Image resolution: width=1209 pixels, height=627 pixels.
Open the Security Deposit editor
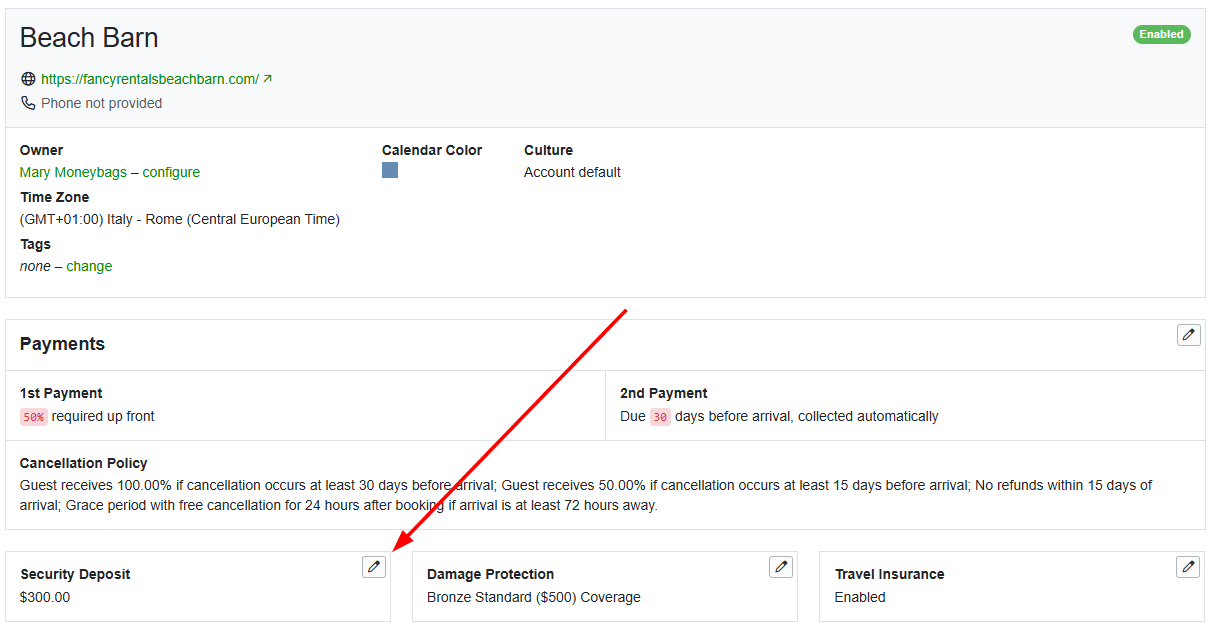pos(373,566)
